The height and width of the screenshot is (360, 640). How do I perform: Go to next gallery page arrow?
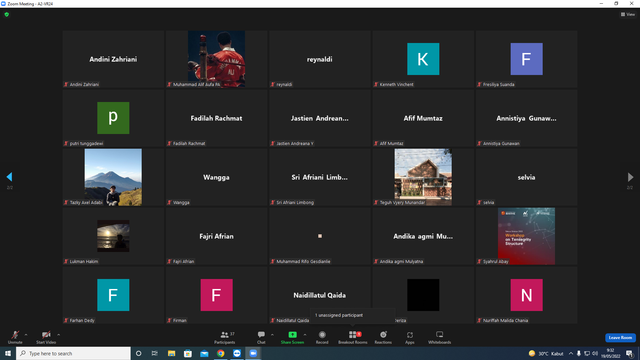tap(630, 177)
